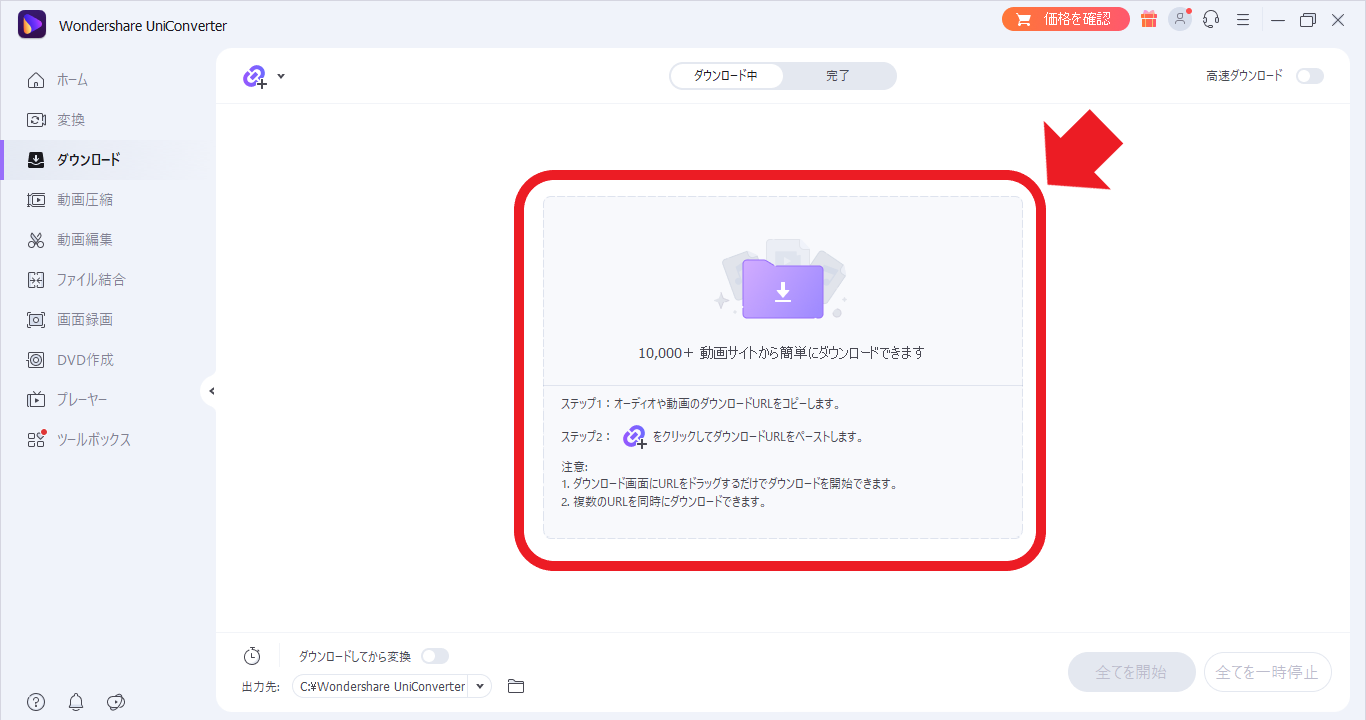Open ツールボックス section
1366x720 pixels.
click(x=79, y=440)
